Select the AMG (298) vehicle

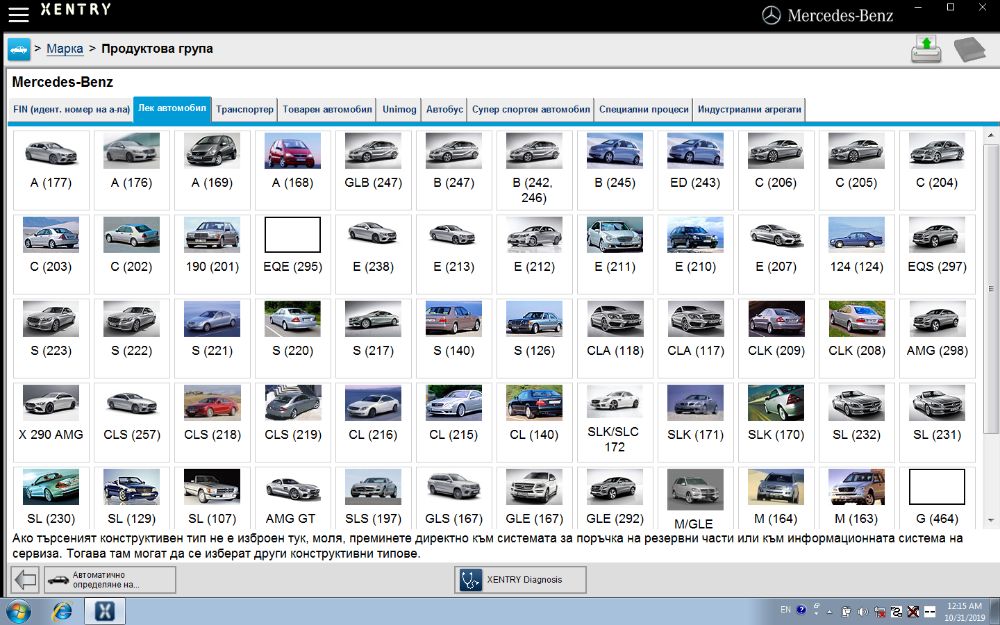click(937, 339)
